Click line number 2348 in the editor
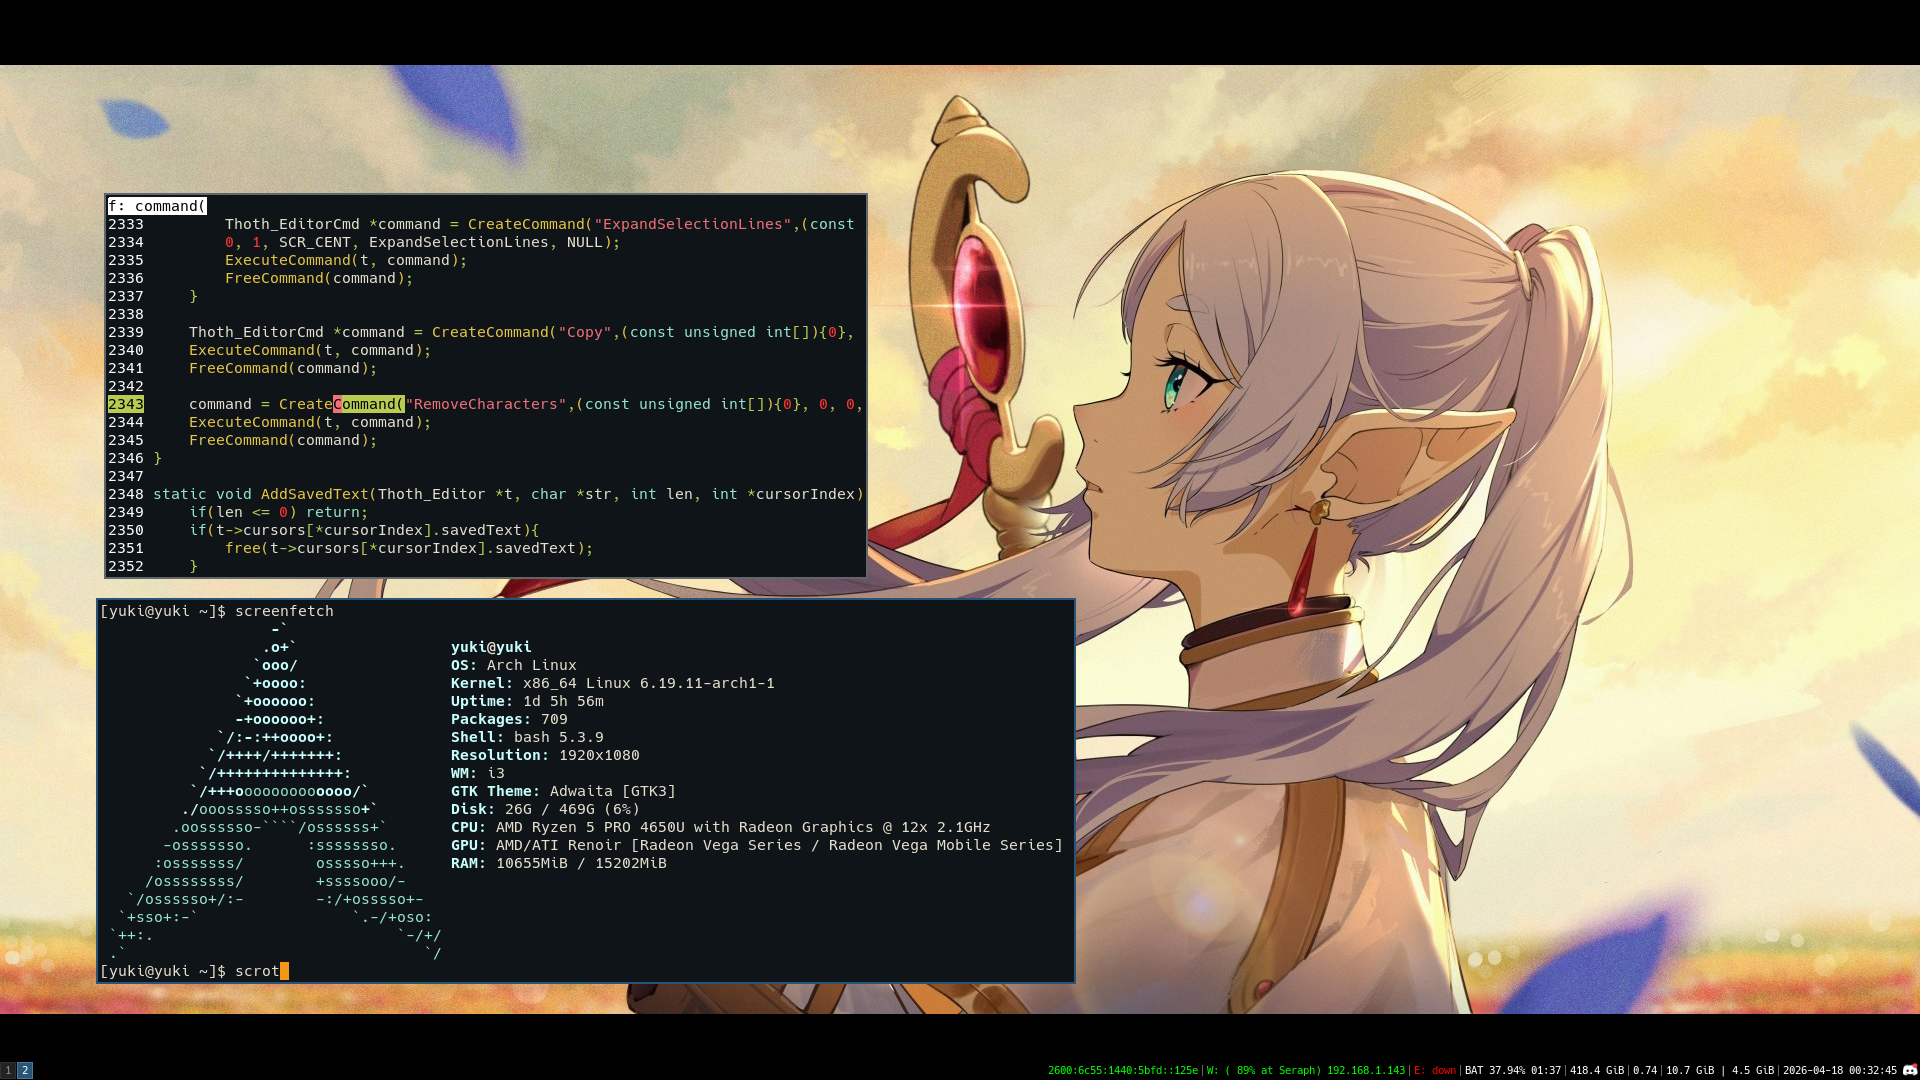 coord(126,494)
